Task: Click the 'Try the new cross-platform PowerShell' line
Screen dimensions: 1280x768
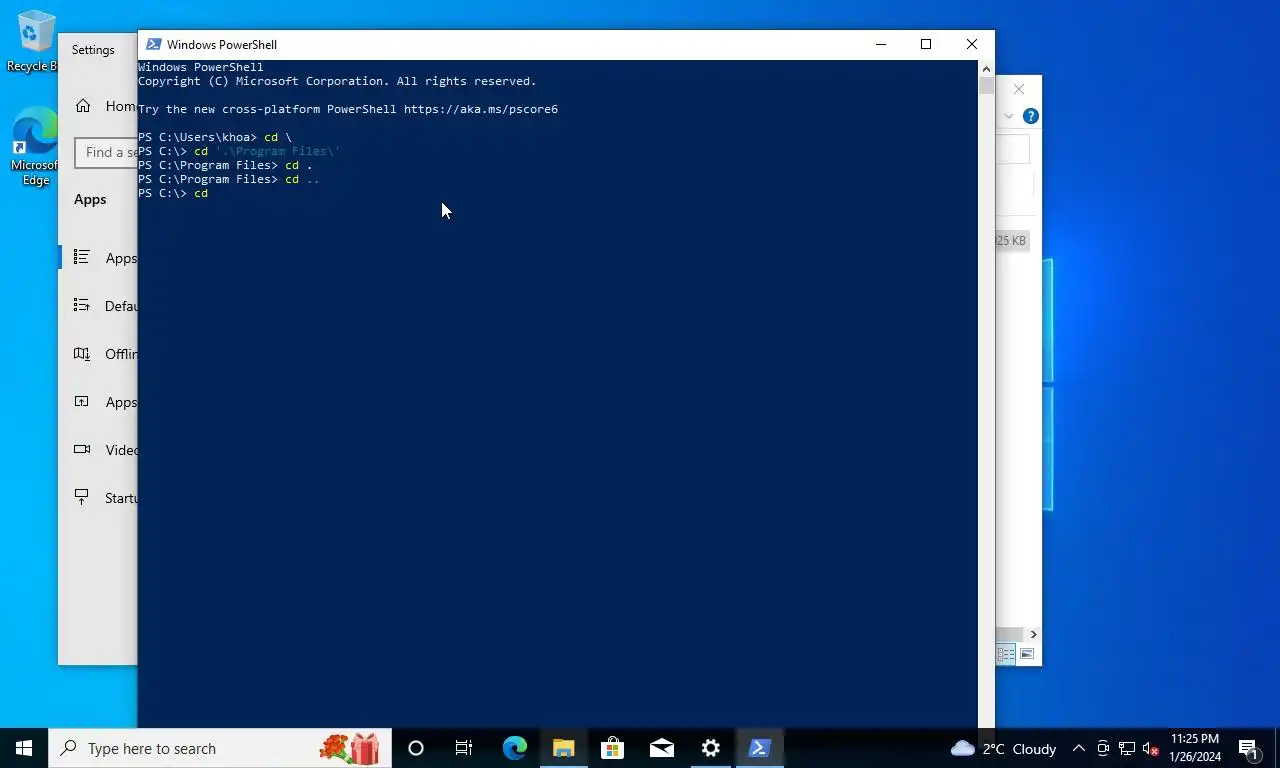Action: [x=348, y=109]
